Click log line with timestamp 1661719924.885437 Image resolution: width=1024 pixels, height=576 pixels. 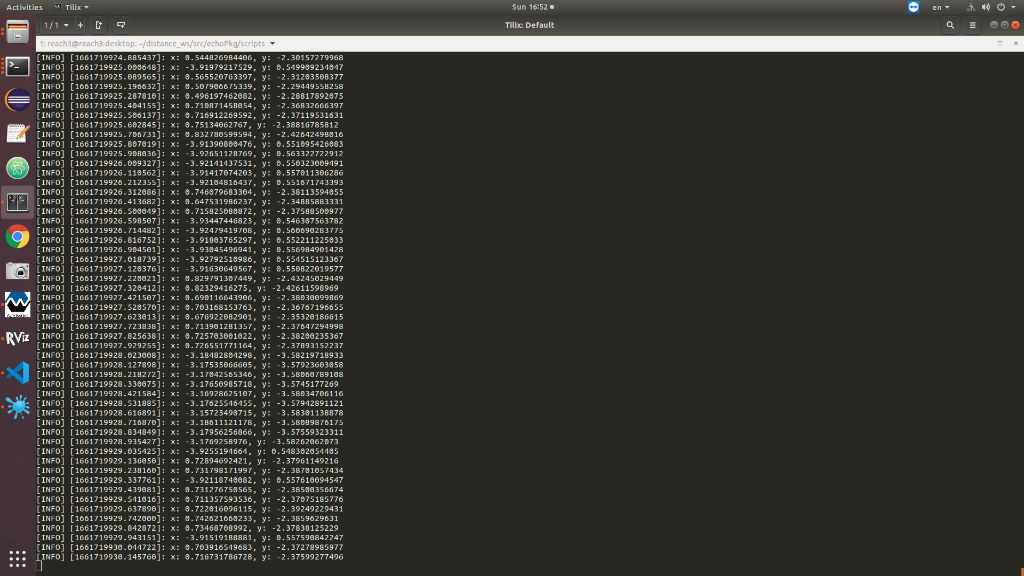[x=190, y=57]
